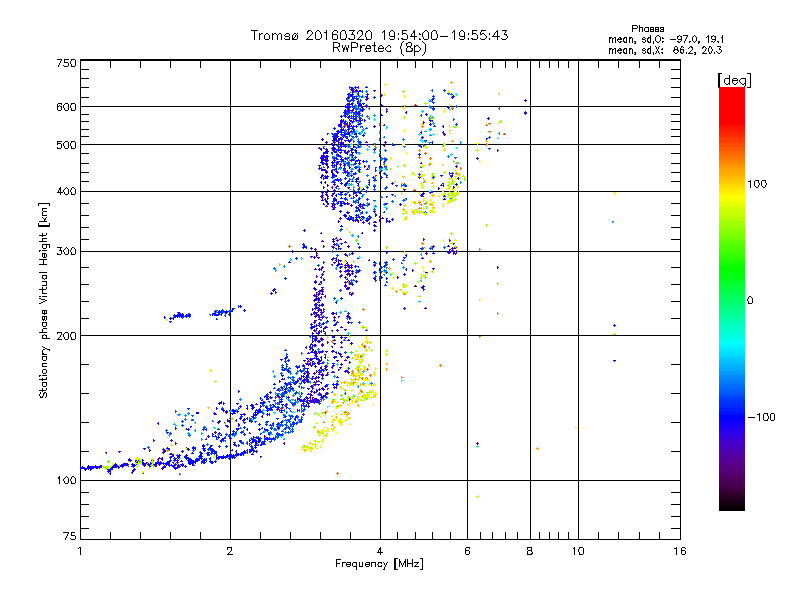
Task: Click the colorbar '100' tick label
Action: coord(757,184)
